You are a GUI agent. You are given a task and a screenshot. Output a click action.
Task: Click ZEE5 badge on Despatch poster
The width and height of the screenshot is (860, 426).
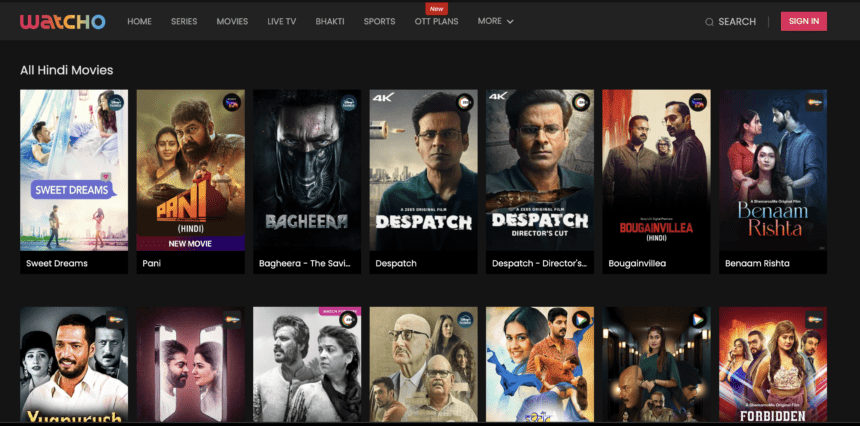465,103
